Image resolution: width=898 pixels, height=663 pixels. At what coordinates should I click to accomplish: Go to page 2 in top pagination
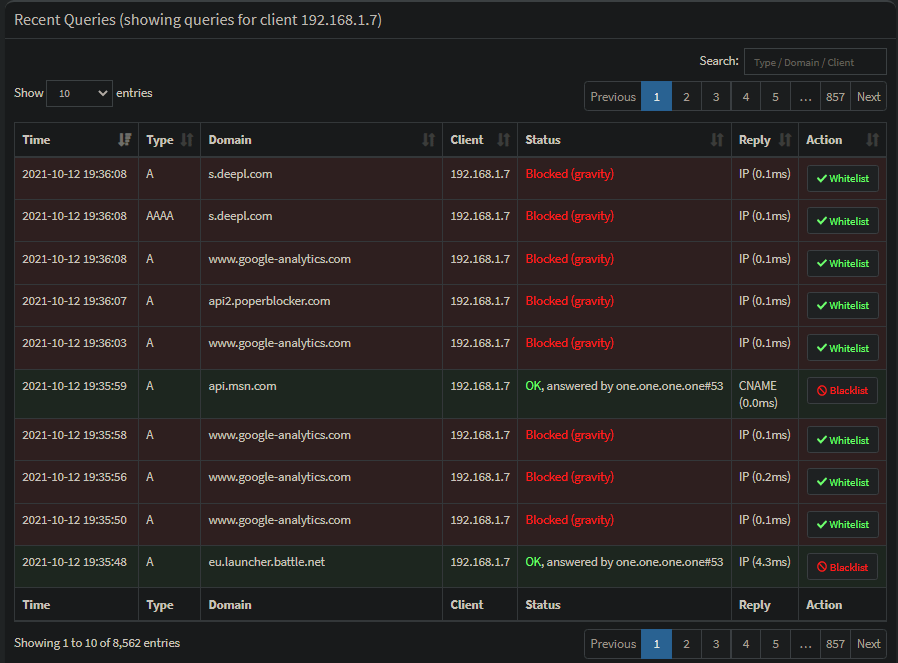pos(686,97)
